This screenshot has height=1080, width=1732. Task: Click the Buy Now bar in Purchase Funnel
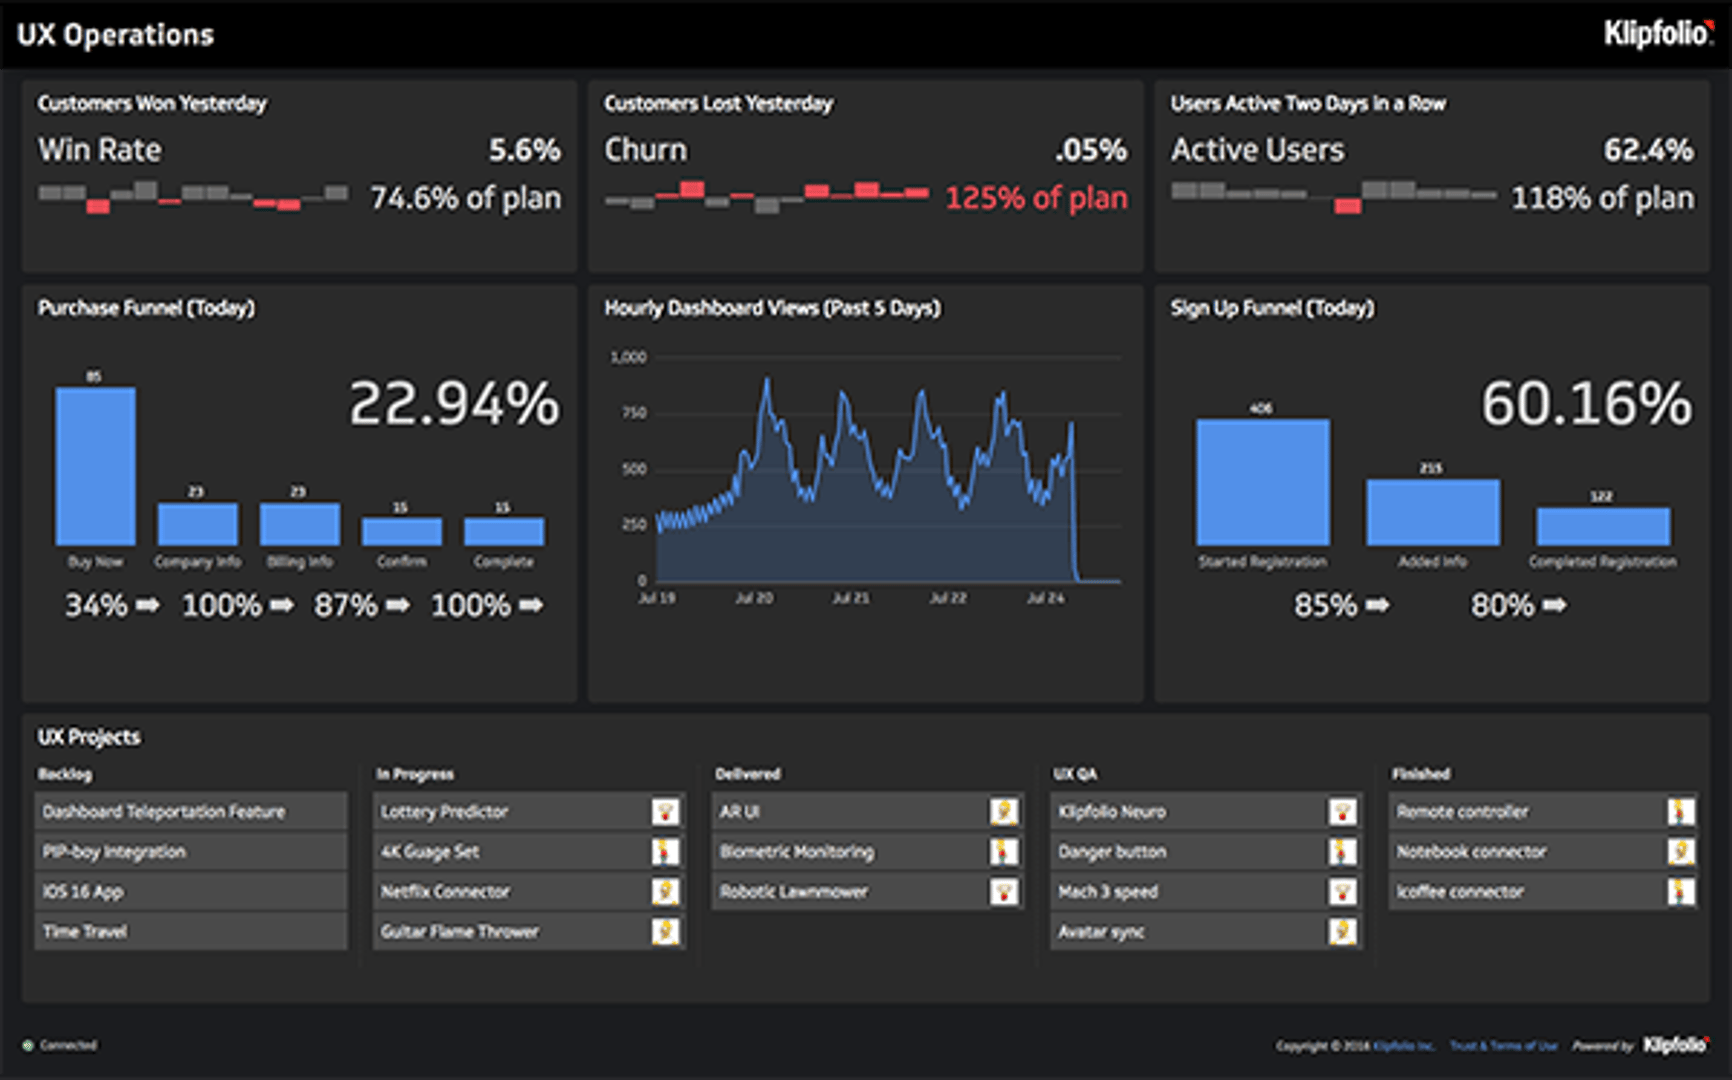tap(95, 466)
